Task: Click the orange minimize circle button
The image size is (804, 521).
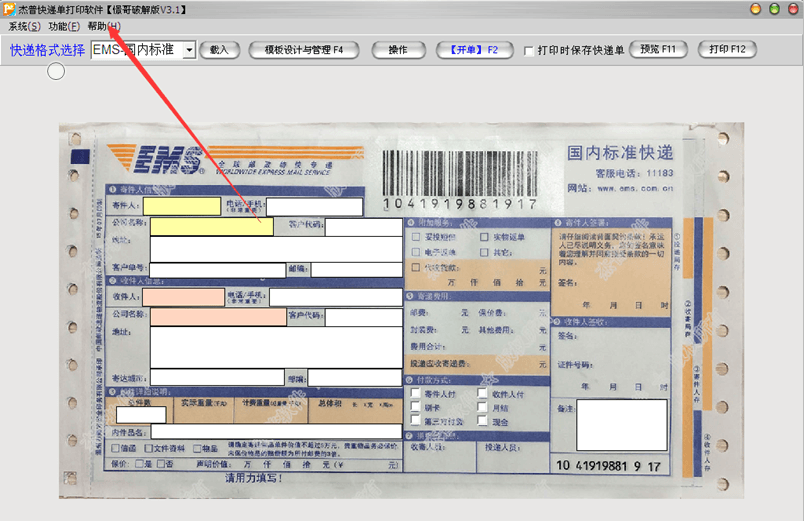Action: click(x=755, y=9)
